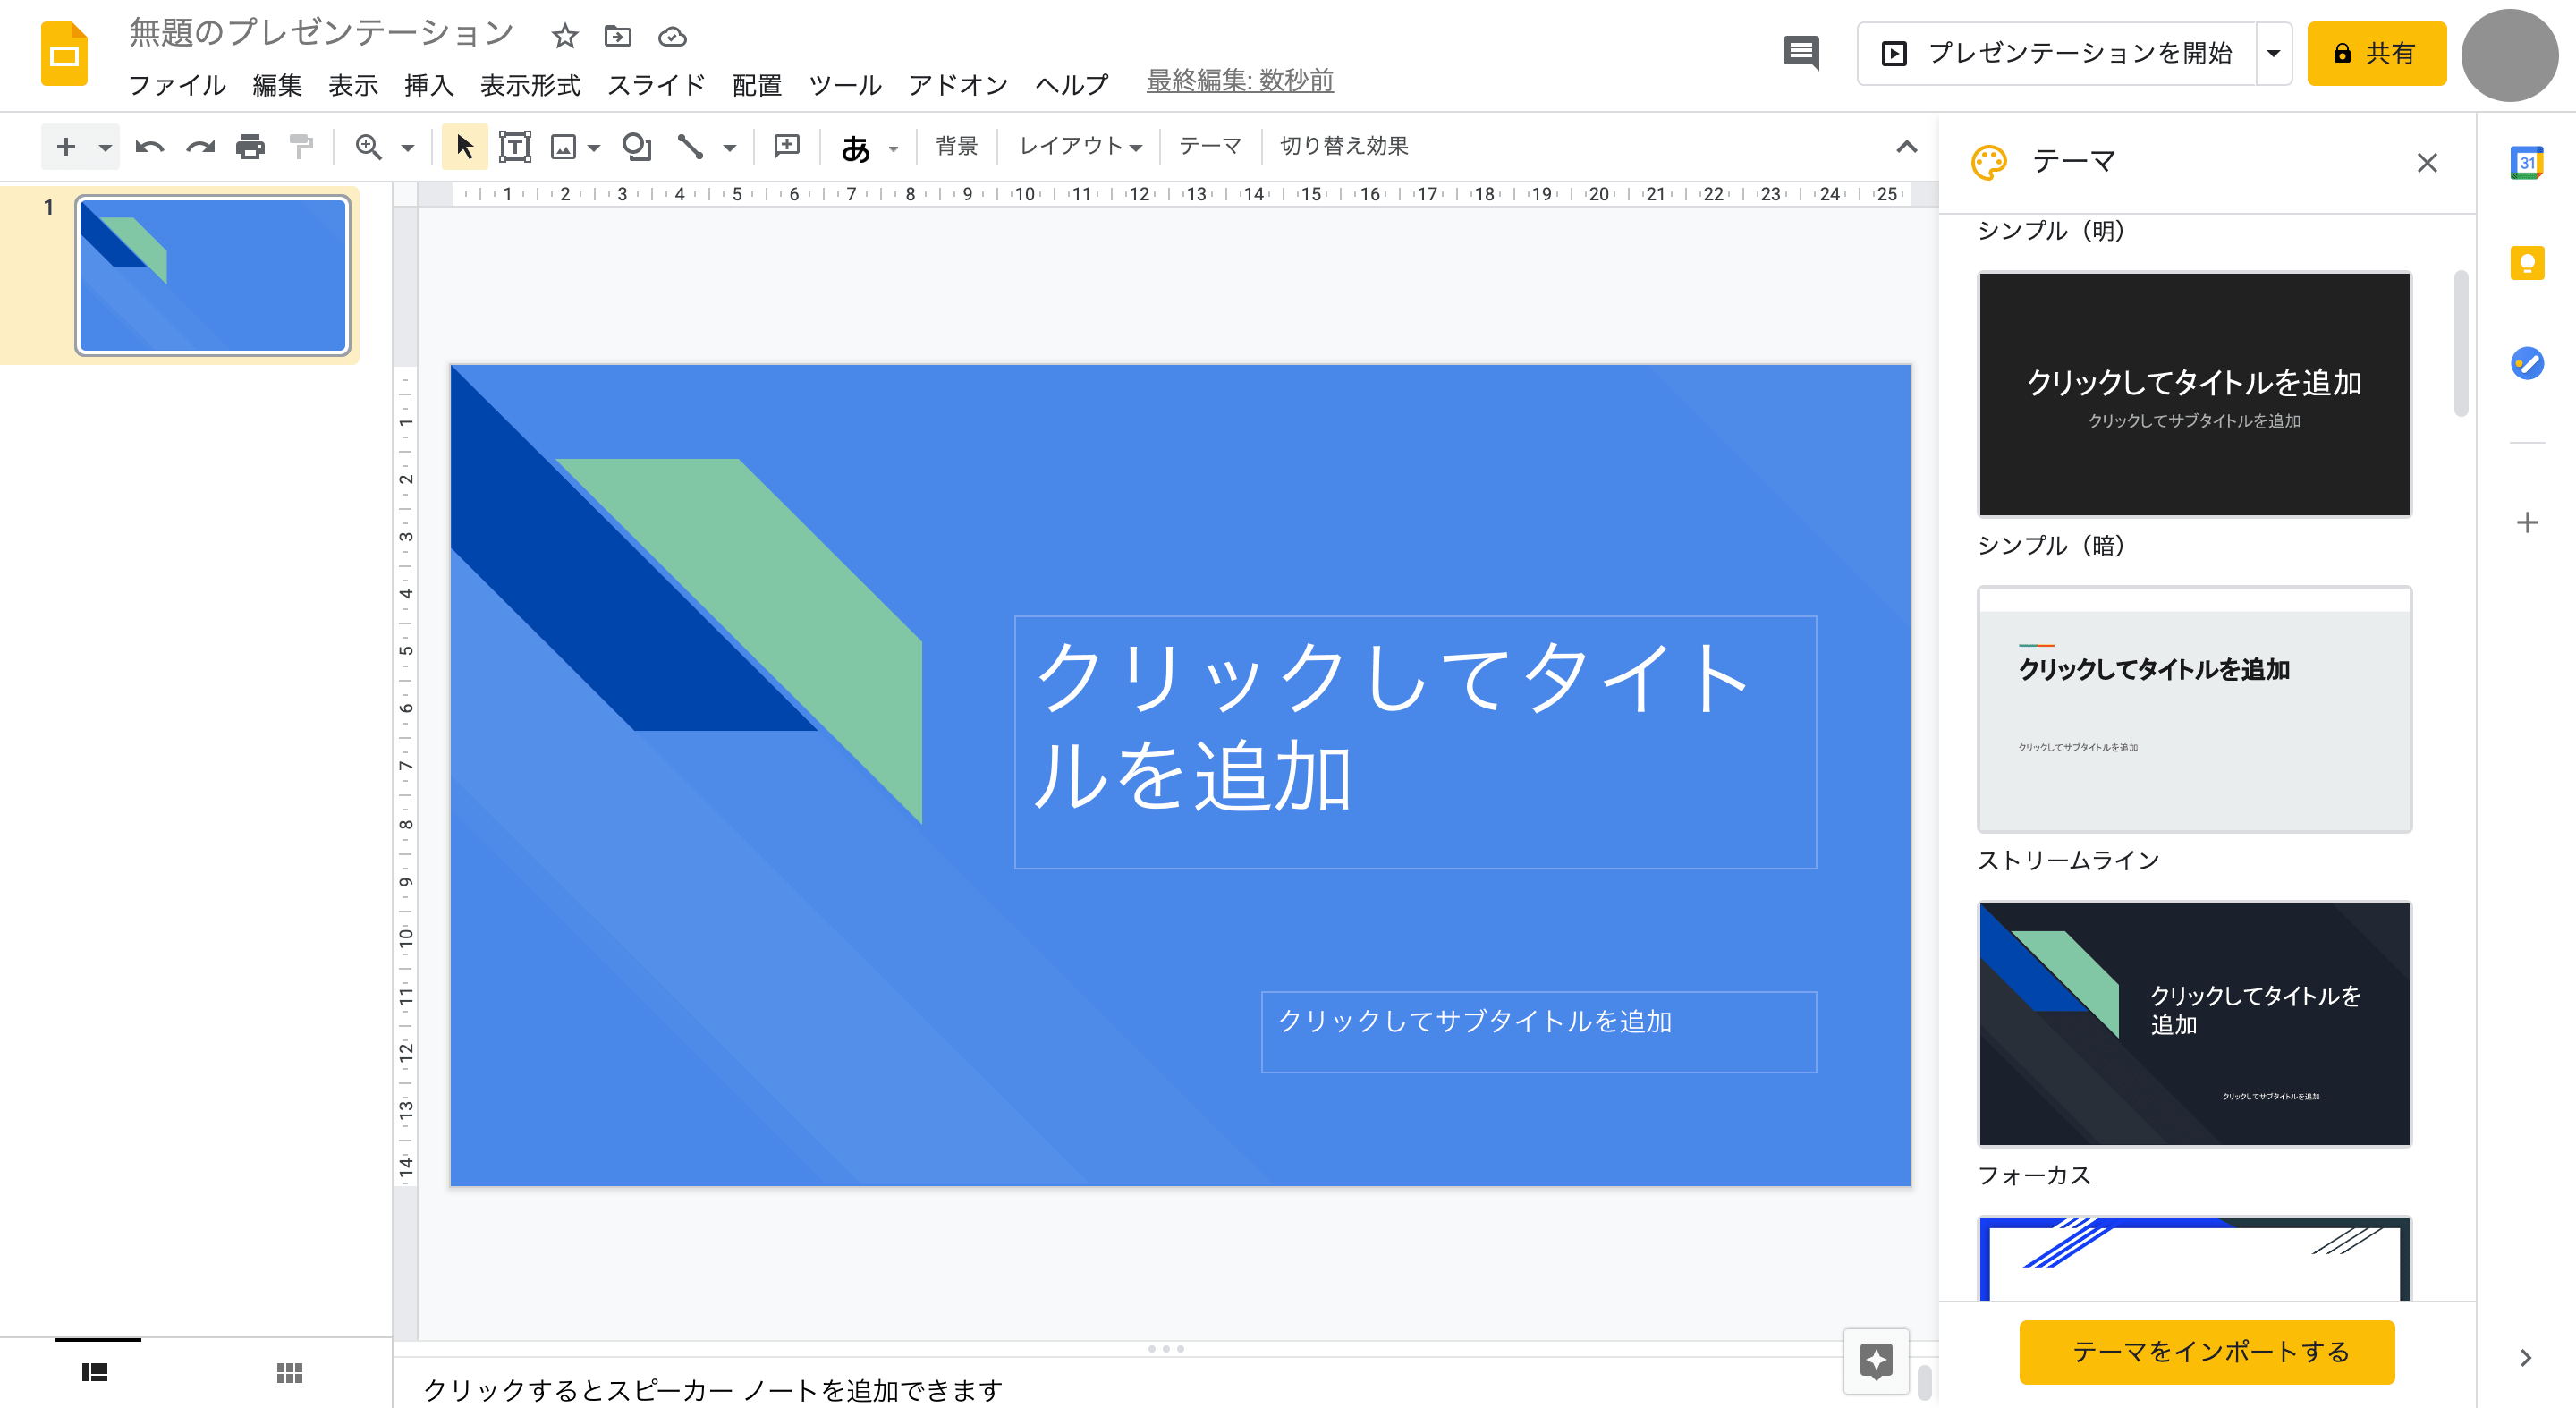Open the image insert dropdown arrow
Viewport: 2576px width, 1408px height.
(x=594, y=148)
